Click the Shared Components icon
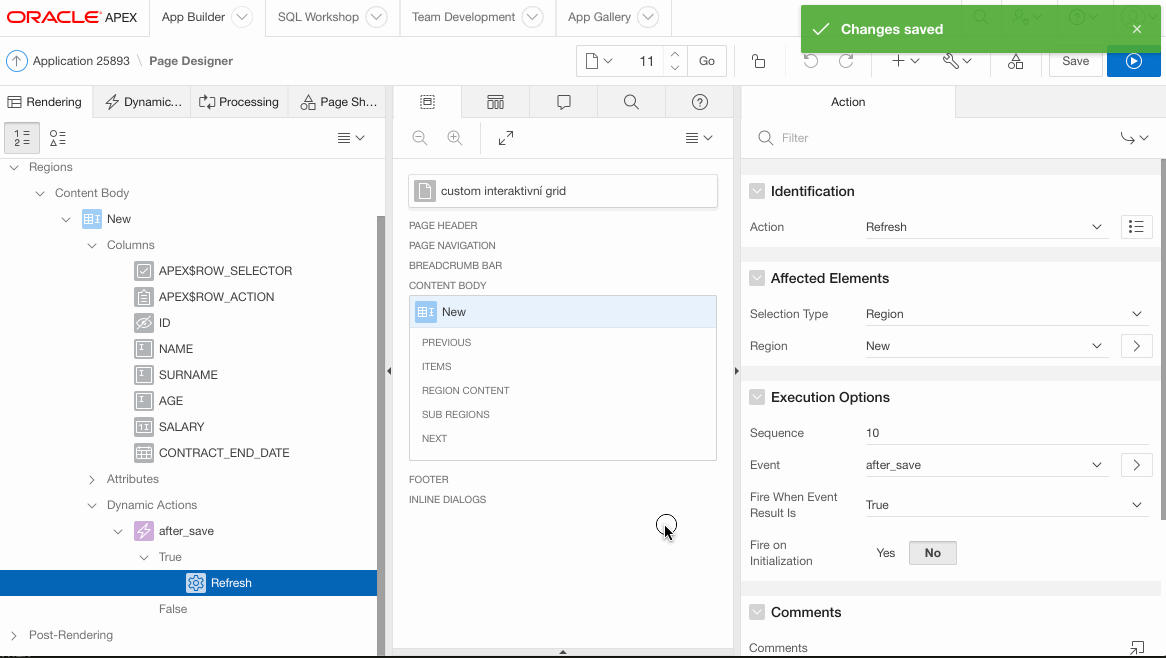Viewport: 1166px width, 658px height. 1015,61
